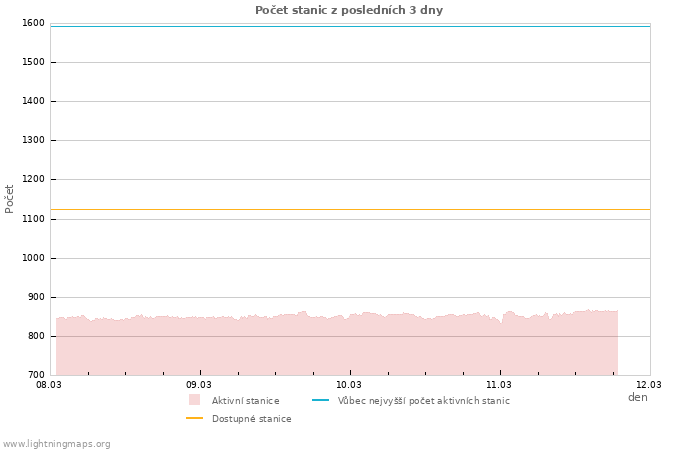Click the 08.03 date tick label
This screenshot has width=700, height=450.
point(49,384)
